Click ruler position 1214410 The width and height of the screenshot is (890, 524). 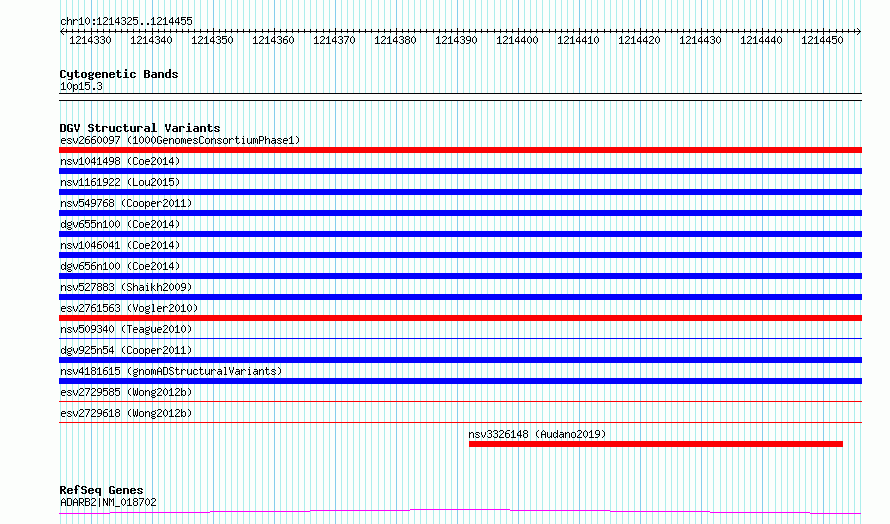point(578,40)
